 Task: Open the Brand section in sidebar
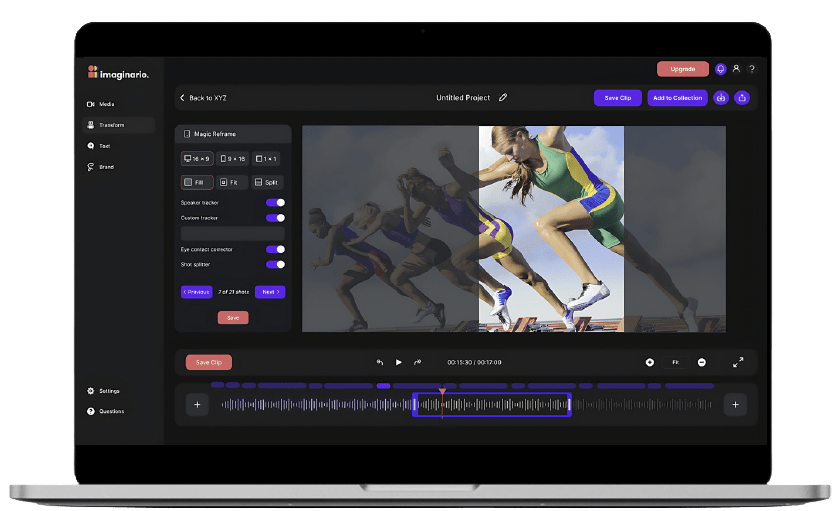[x=101, y=167]
